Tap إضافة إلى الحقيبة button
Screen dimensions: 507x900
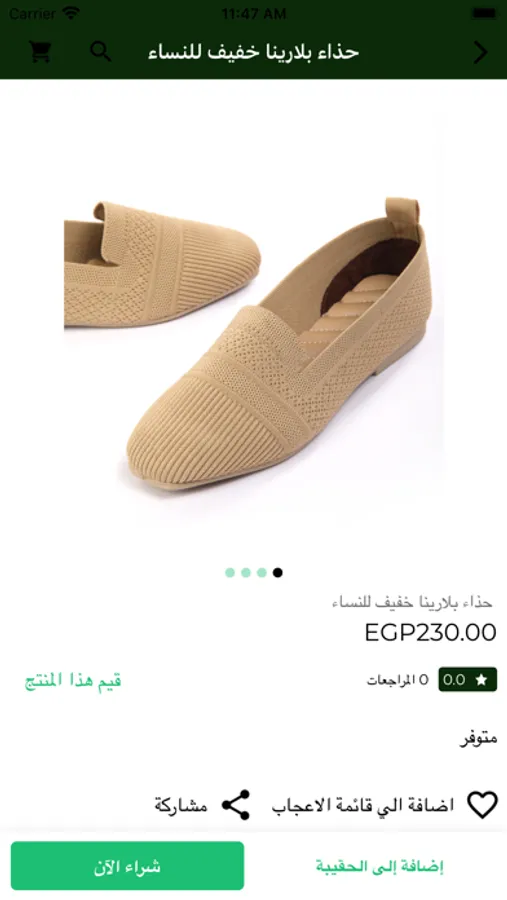coord(380,866)
